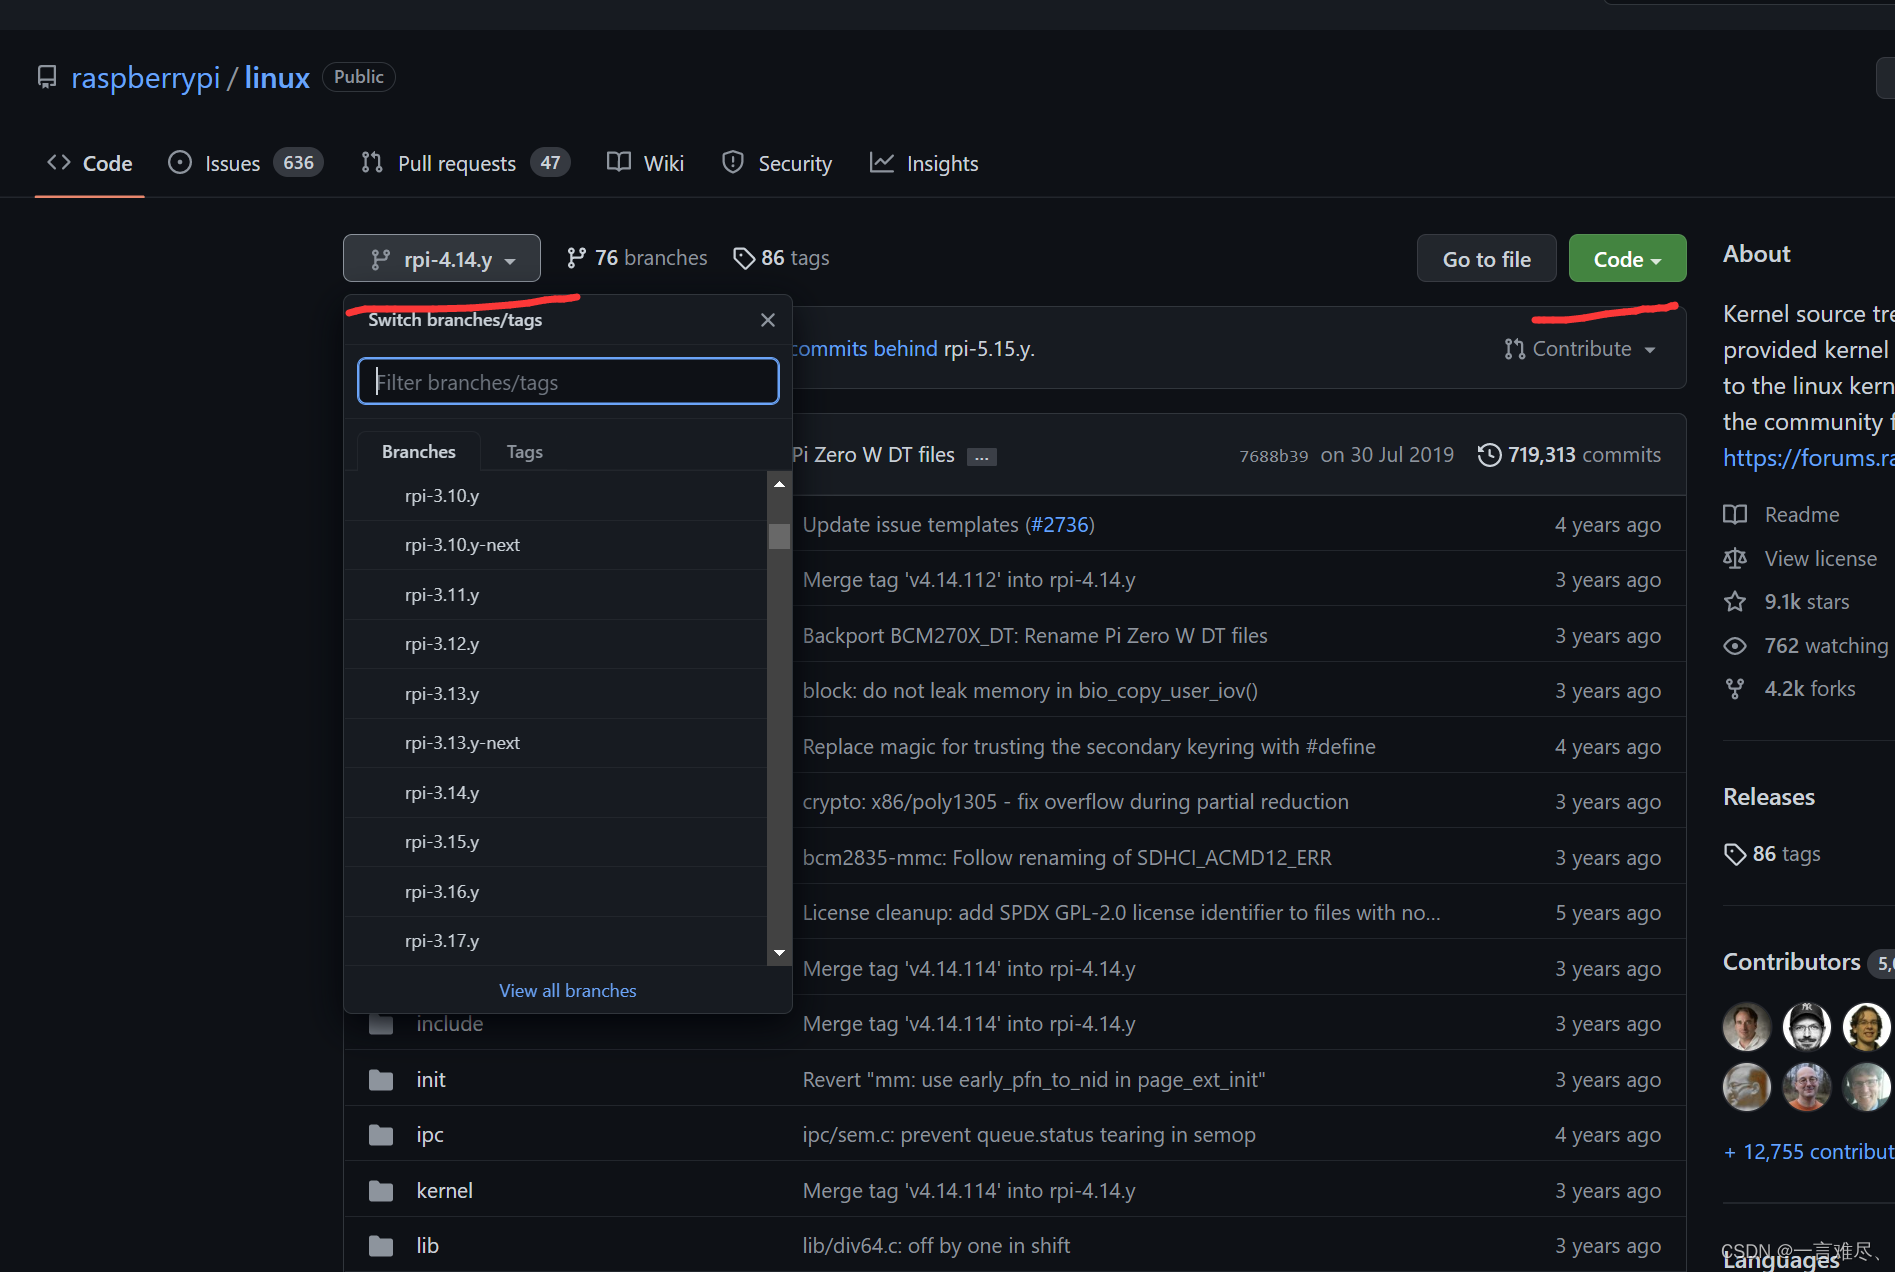The width and height of the screenshot is (1895, 1272).
Task: Open the lib folder
Action: coord(427,1246)
